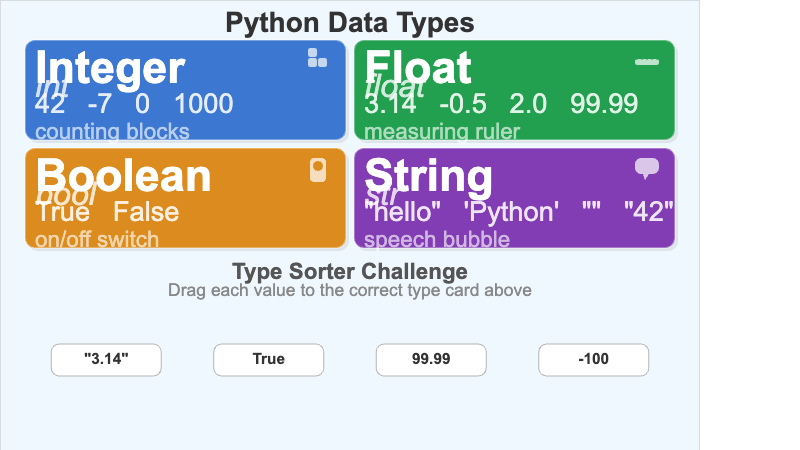Click the Boolean card heading
Viewport: 800px width, 450px height.
click(123, 176)
